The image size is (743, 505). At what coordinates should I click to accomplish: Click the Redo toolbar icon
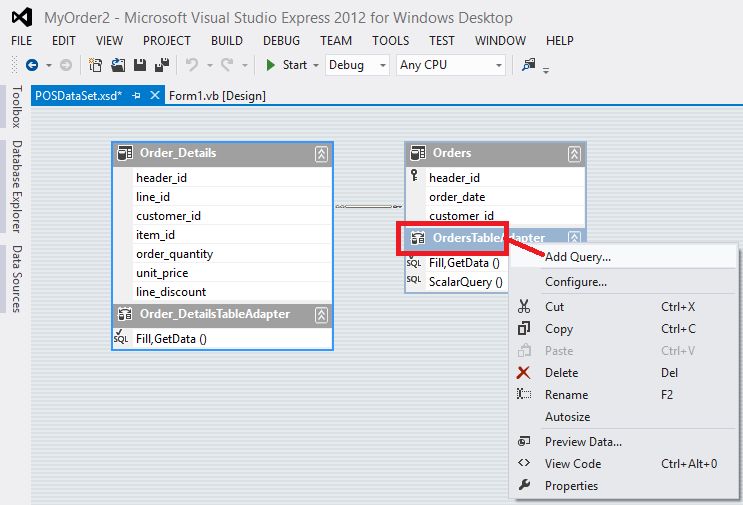(x=227, y=65)
